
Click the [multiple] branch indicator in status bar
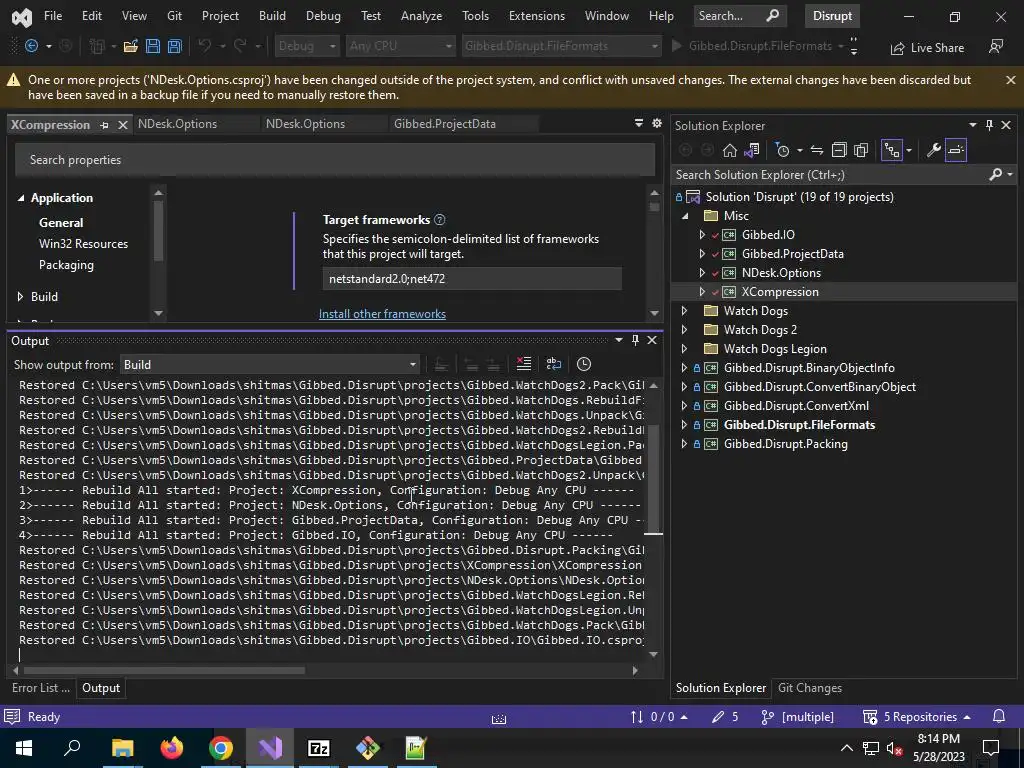pos(798,716)
